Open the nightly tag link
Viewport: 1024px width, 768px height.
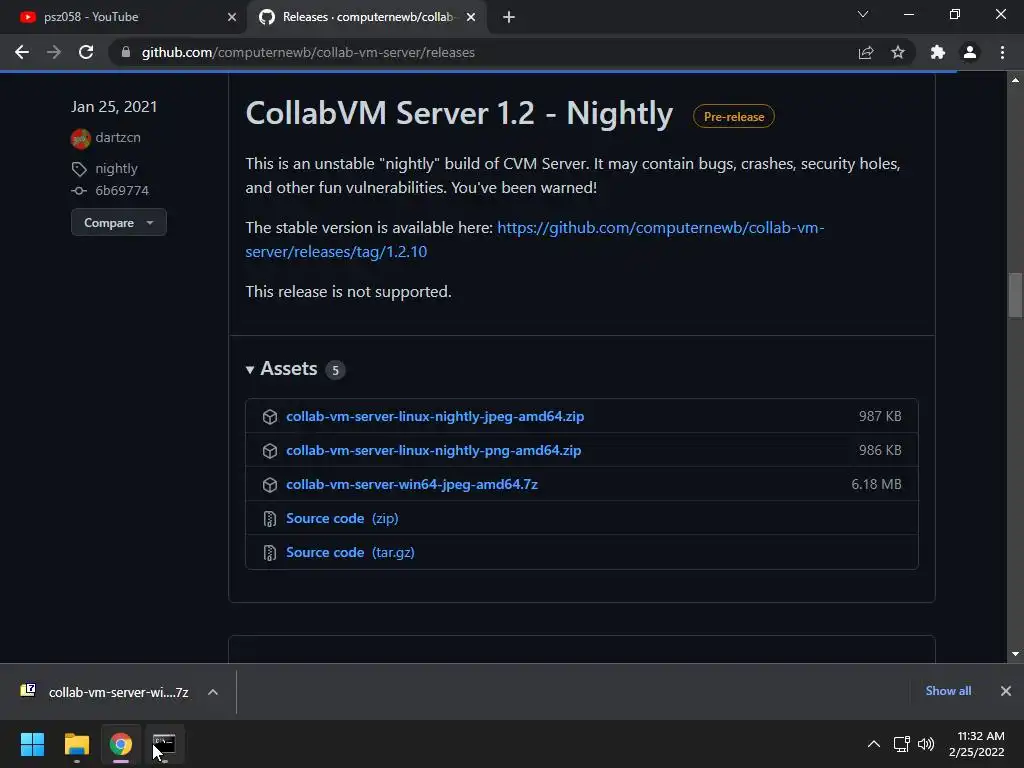click(116, 168)
